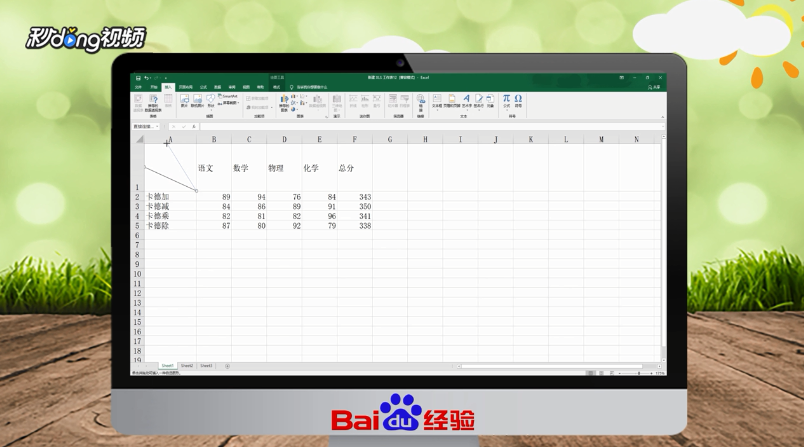Insert Win/Loss sparkline
This screenshot has width=804, height=447.
point(376,101)
